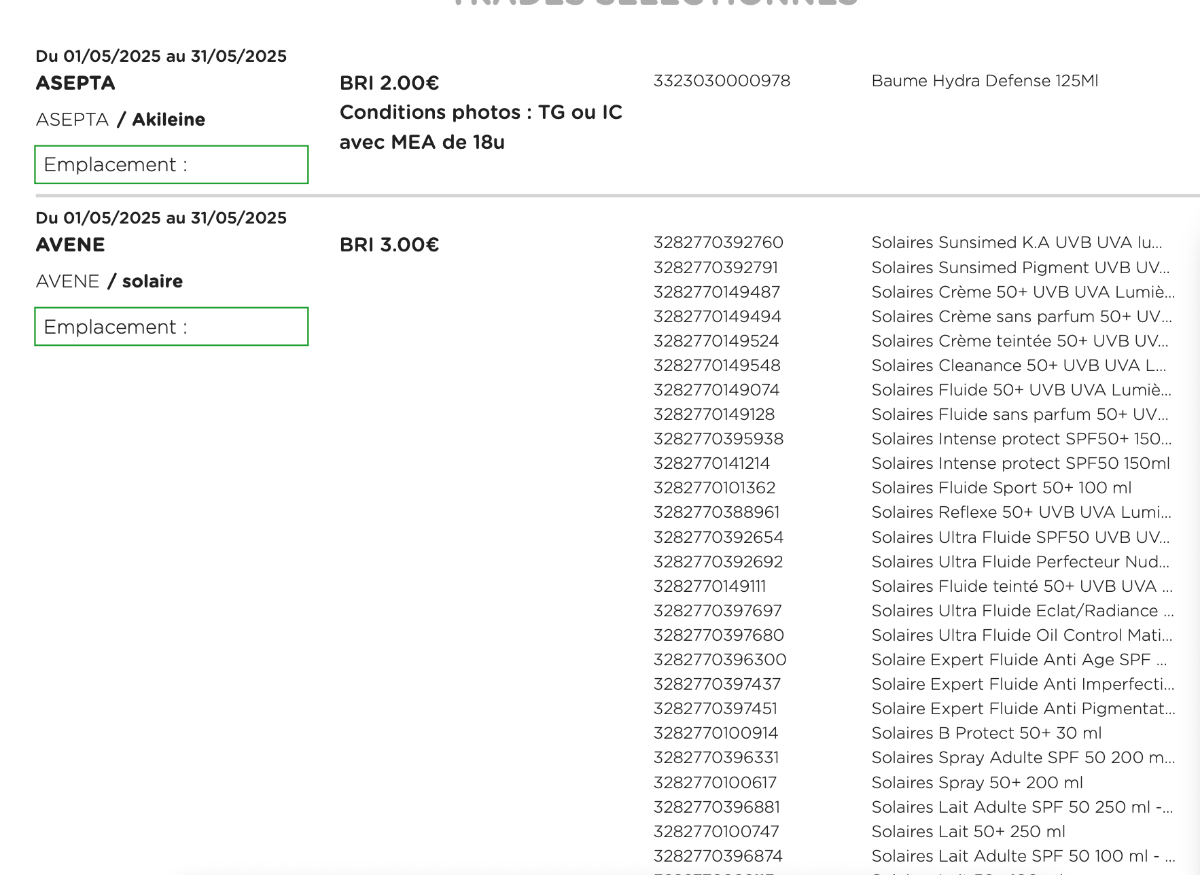Select barcode 3282770397680
The height and width of the screenshot is (875, 1200).
[x=719, y=635]
